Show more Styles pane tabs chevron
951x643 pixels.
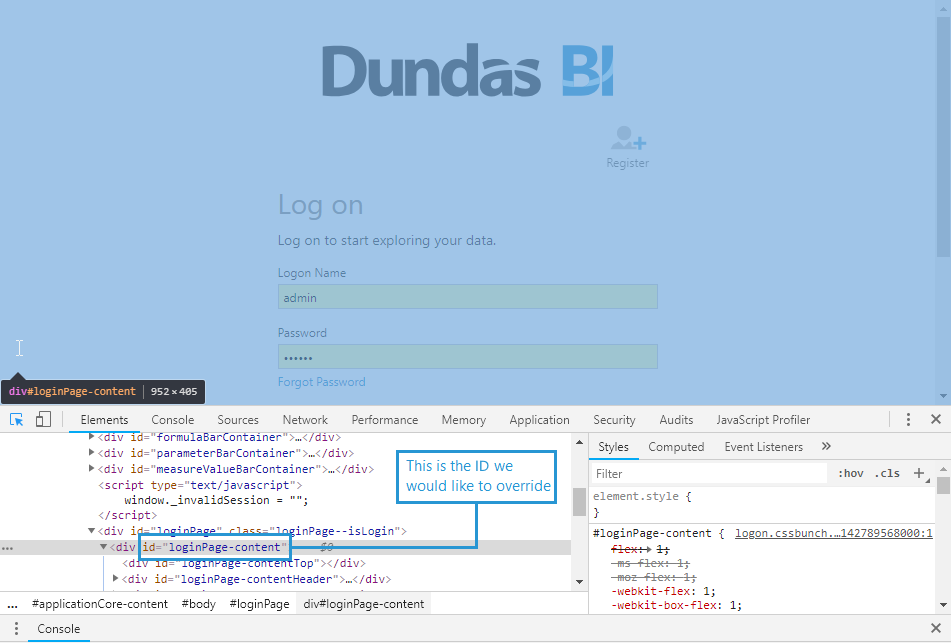[826, 447]
